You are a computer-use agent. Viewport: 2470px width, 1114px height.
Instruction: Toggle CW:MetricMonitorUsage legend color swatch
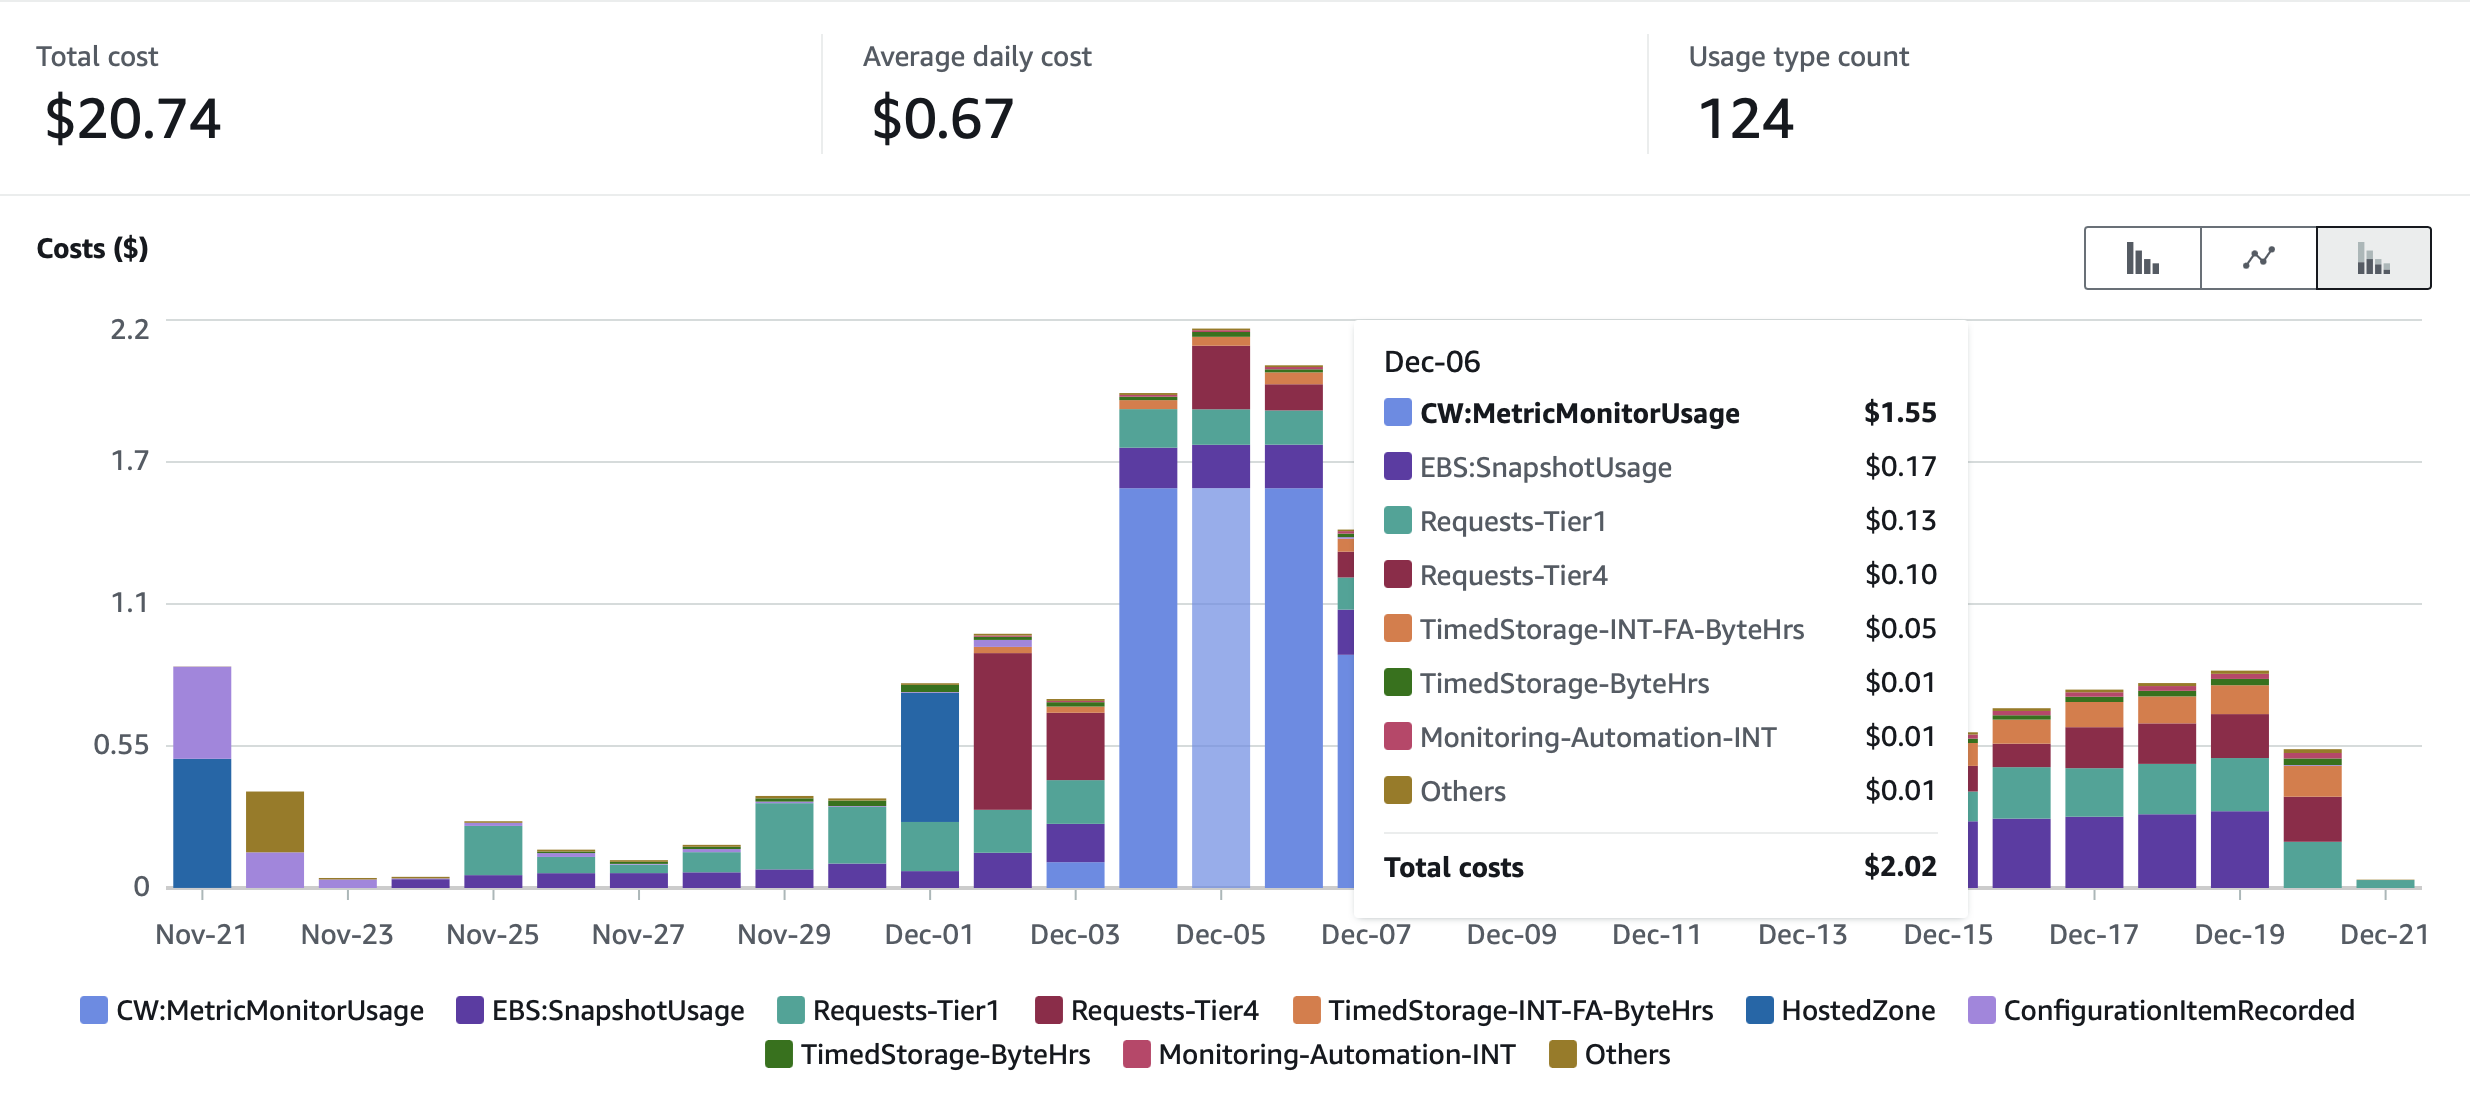pyautogui.click(x=93, y=1010)
